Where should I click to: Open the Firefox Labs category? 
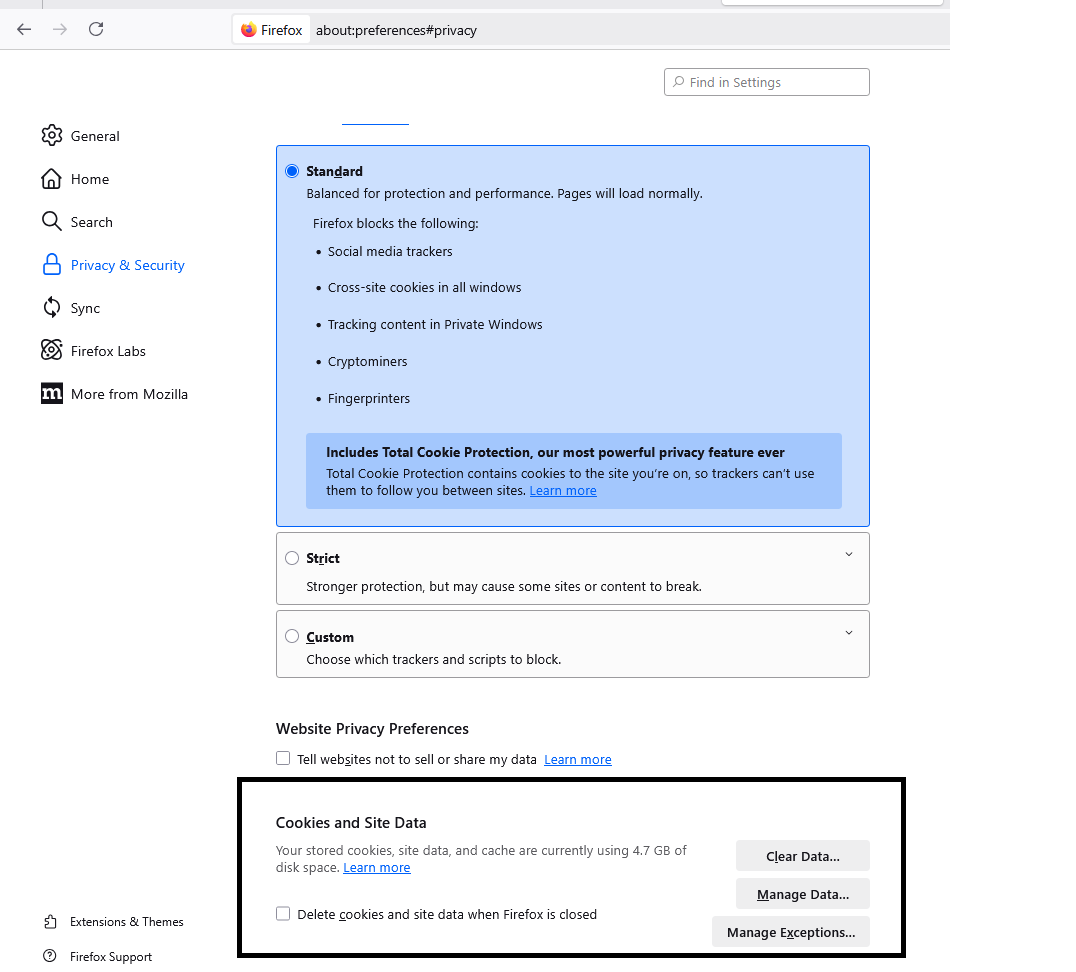108,351
